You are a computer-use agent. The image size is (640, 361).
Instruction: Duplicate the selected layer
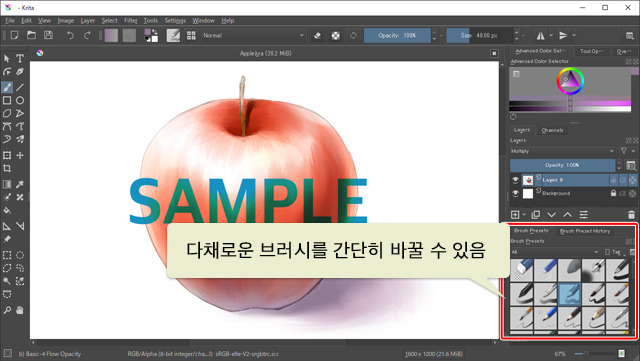[536, 215]
